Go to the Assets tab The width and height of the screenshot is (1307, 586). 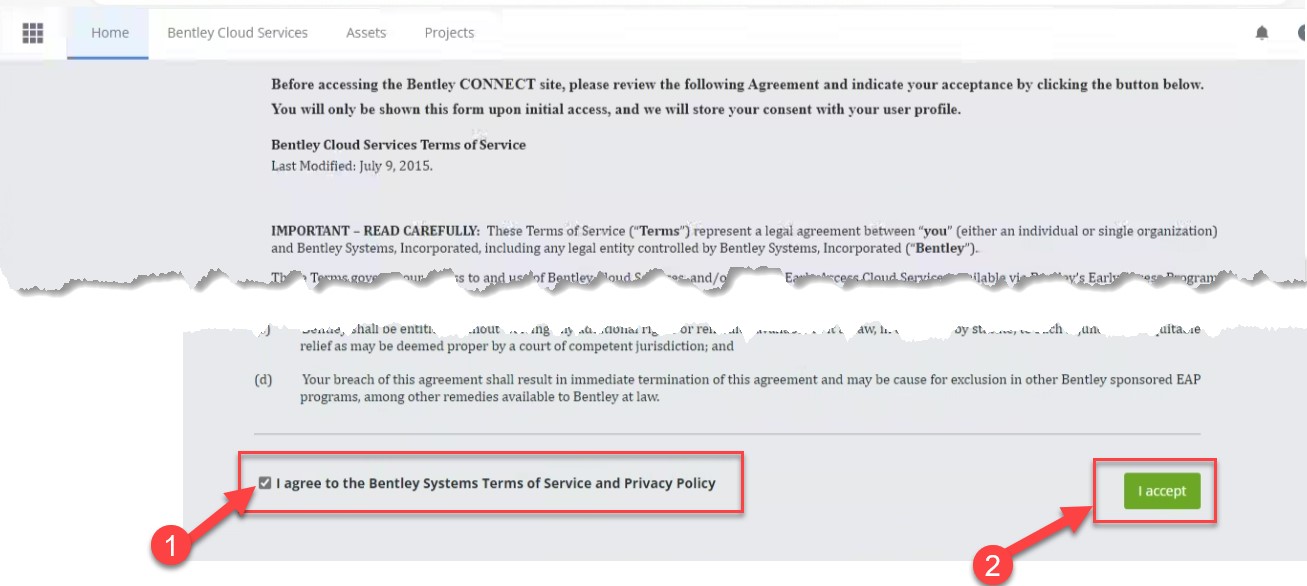(x=366, y=33)
